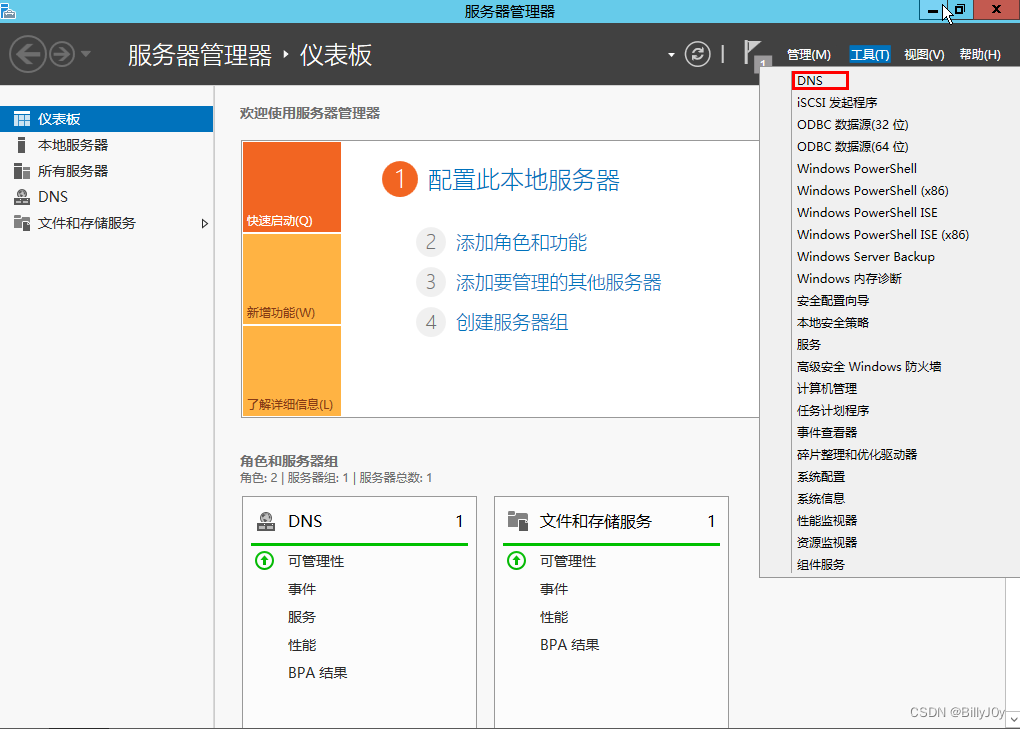Open 高级安全 Windows 防火墙
The image size is (1020, 729).
[869, 367]
